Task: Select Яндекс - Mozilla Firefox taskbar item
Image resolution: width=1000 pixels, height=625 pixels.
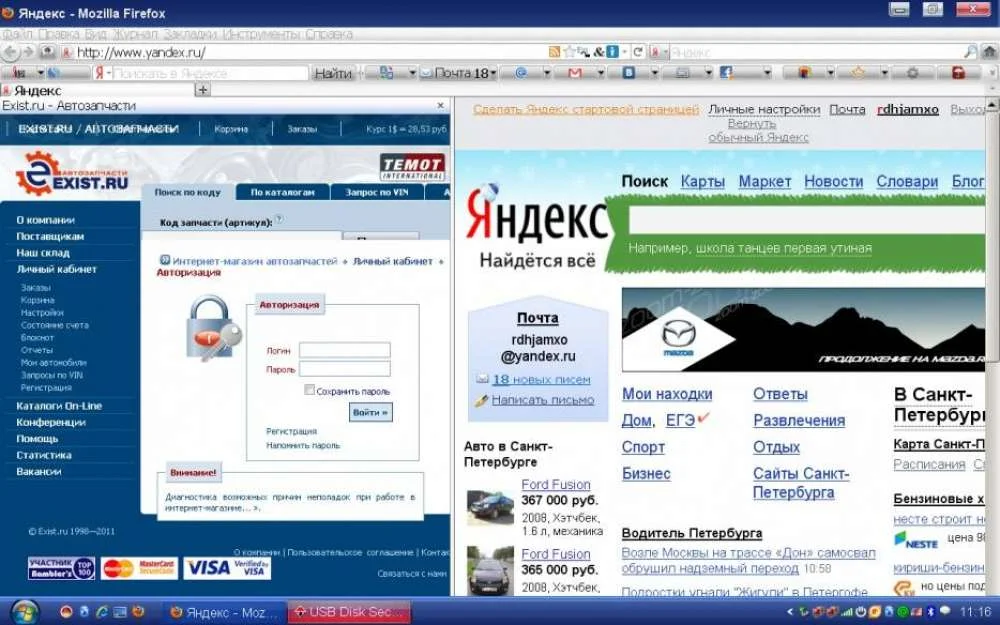Action: tap(224, 612)
